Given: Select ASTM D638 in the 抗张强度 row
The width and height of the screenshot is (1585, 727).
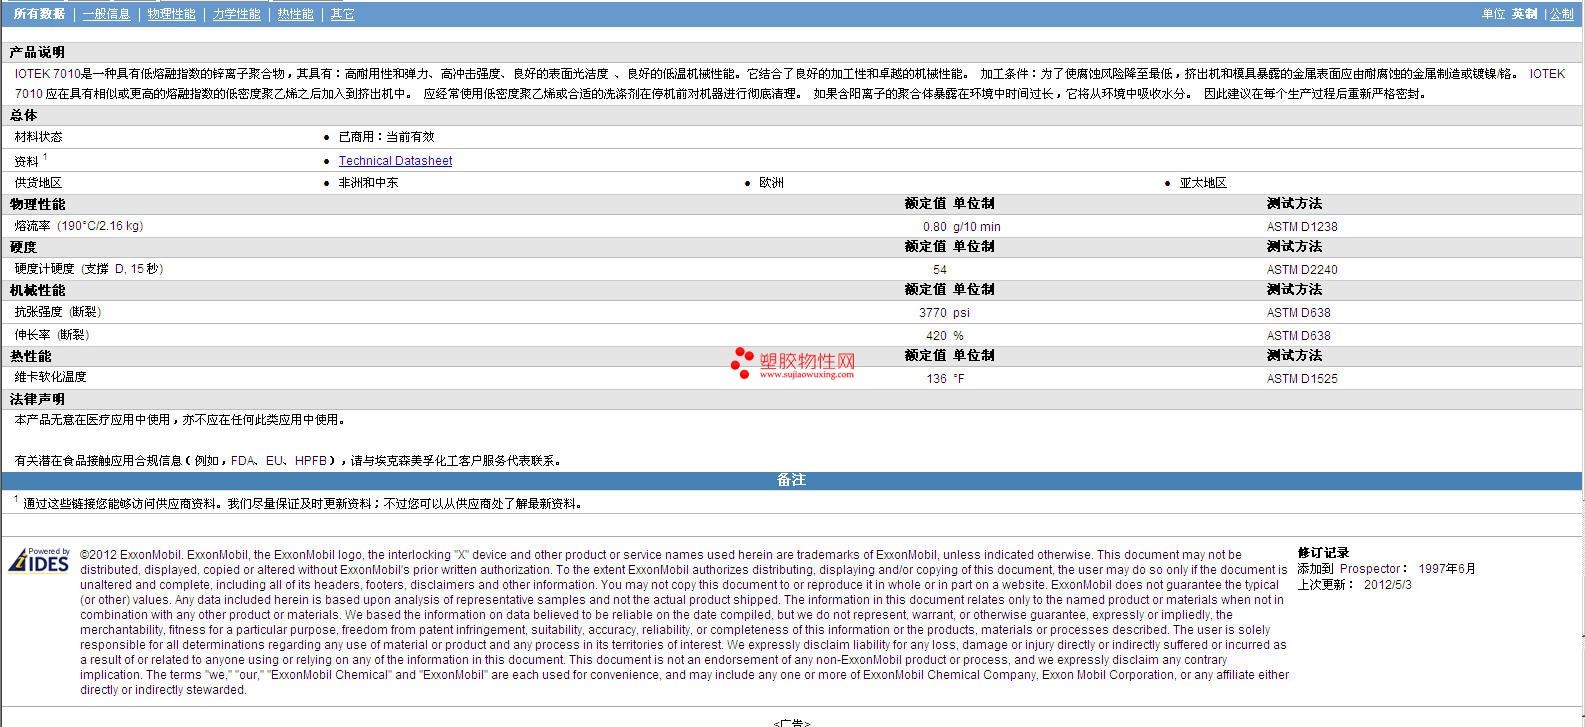Looking at the screenshot, I should click(1299, 313).
